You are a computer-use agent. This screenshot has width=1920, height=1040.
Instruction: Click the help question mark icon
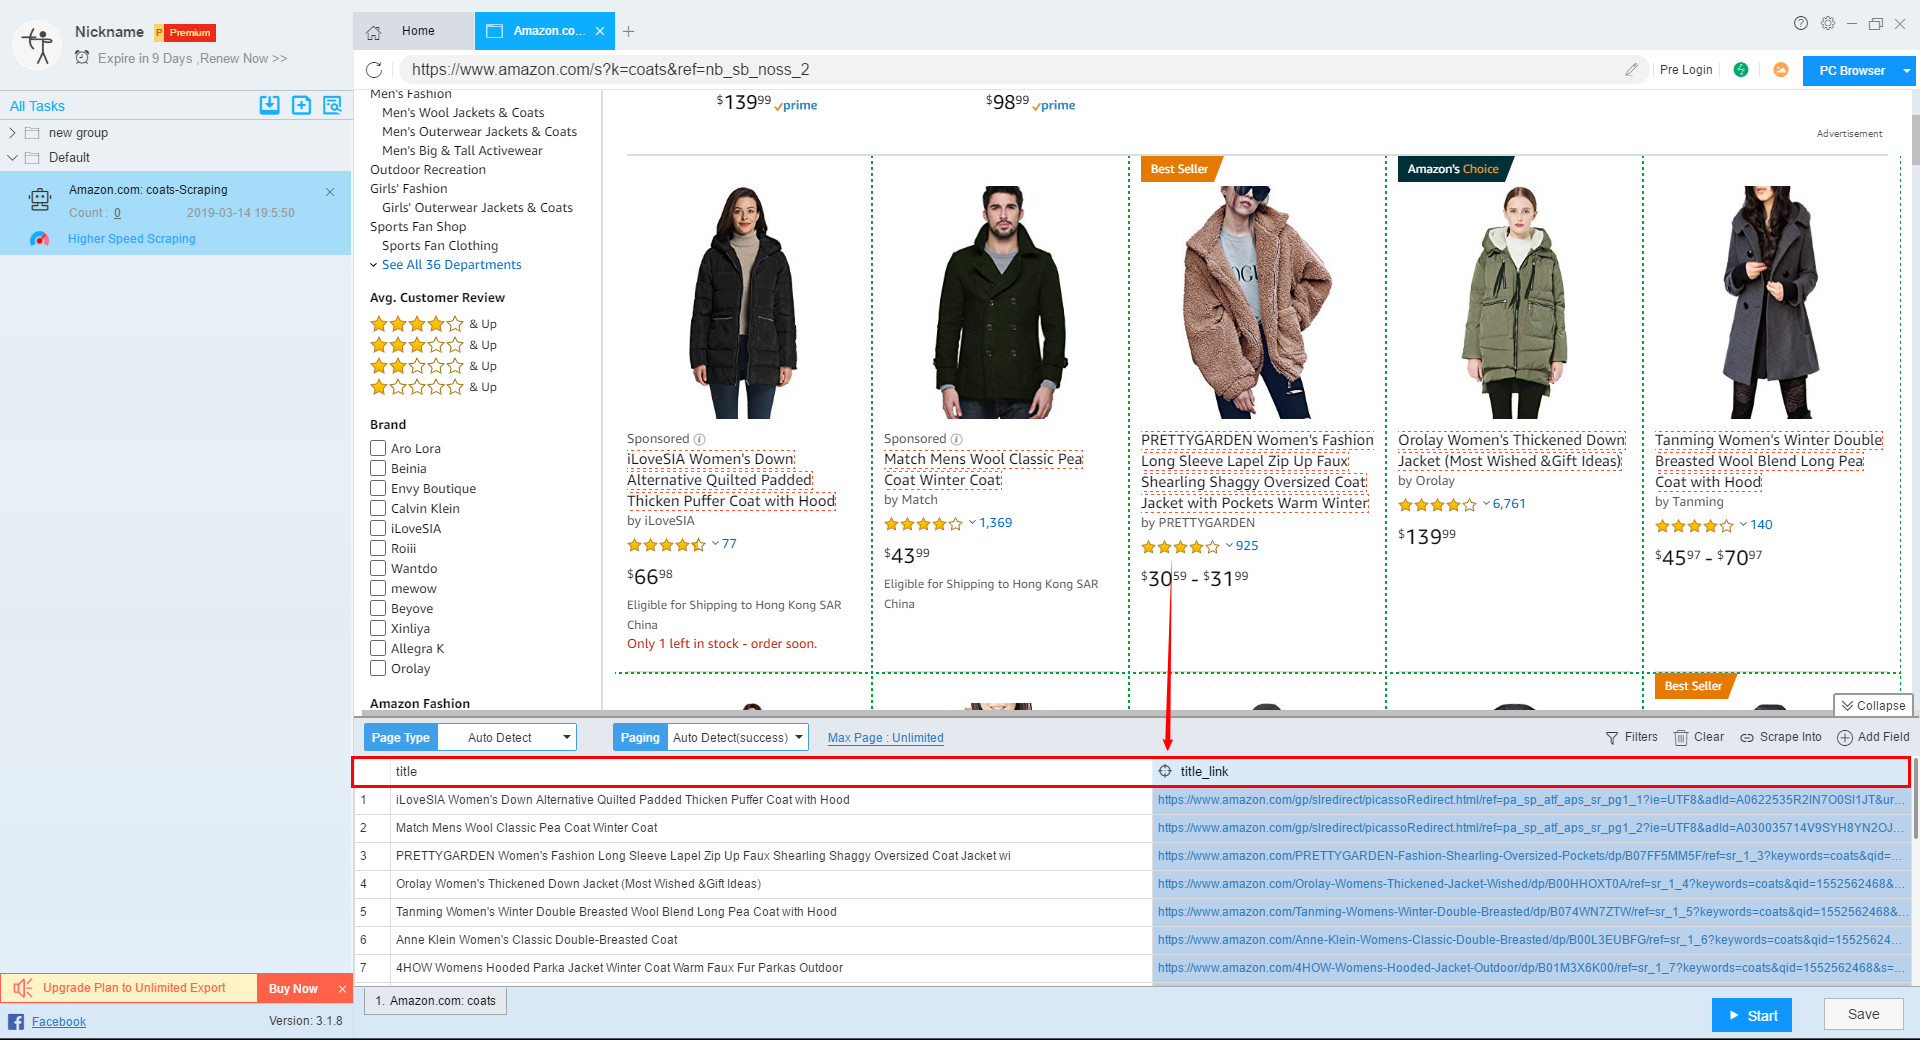(1801, 23)
